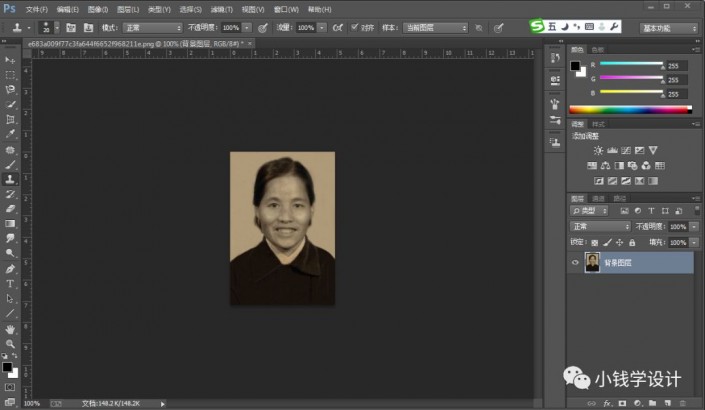
Task: Toggle layer filtering switch in Layers panel
Action: point(697,210)
